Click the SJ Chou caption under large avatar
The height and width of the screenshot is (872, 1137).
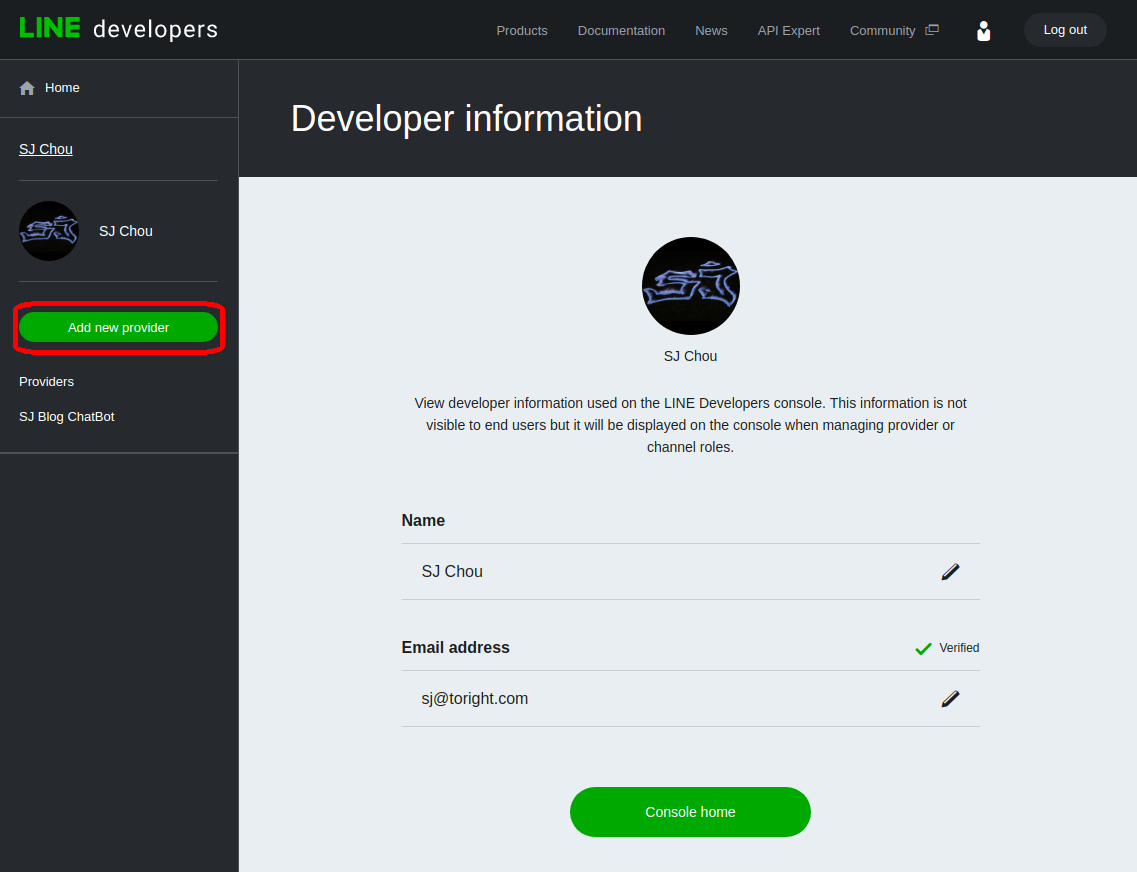pyautogui.click(x=690, y=357)
